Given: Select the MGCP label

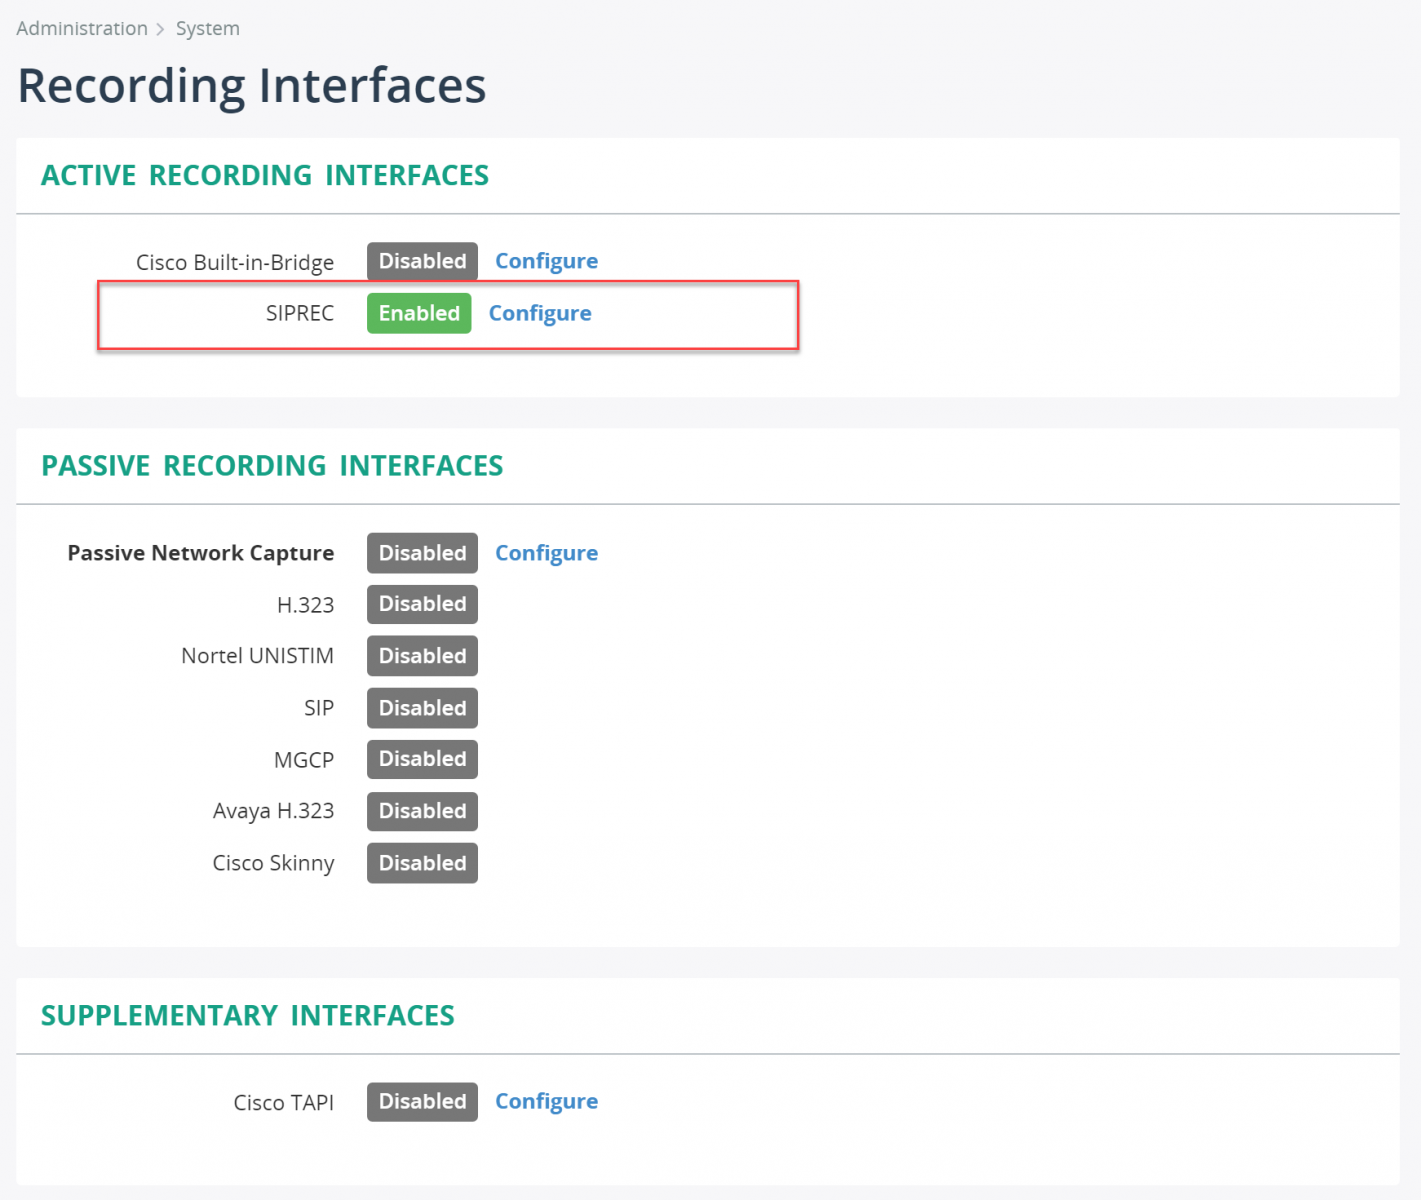Looking at the screenshot, I should (304, 760).
